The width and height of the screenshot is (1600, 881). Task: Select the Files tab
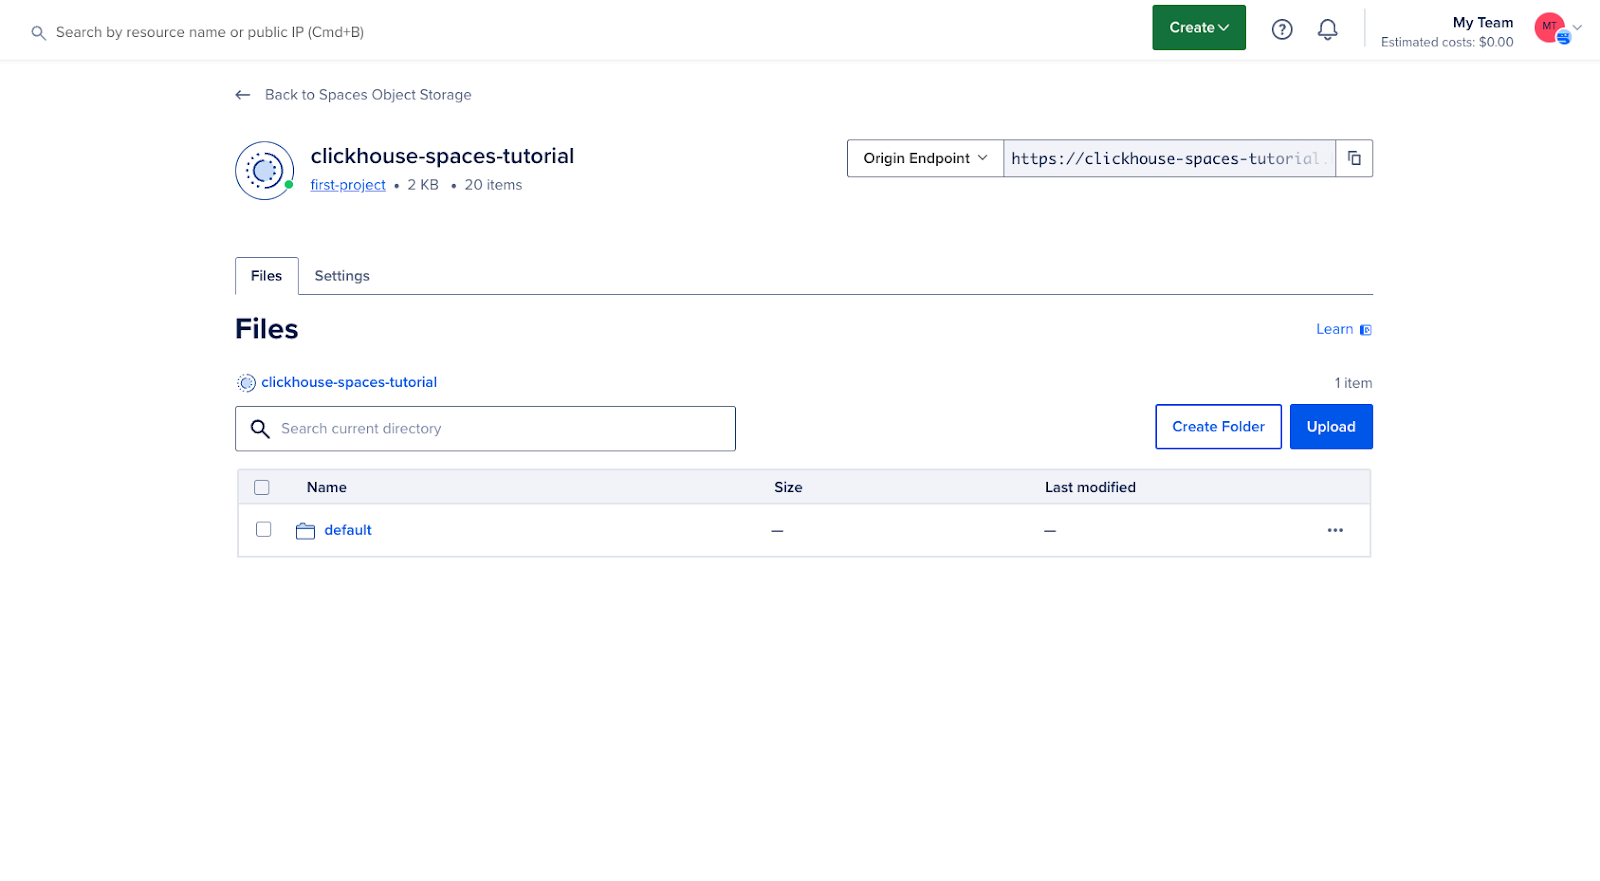266,276
